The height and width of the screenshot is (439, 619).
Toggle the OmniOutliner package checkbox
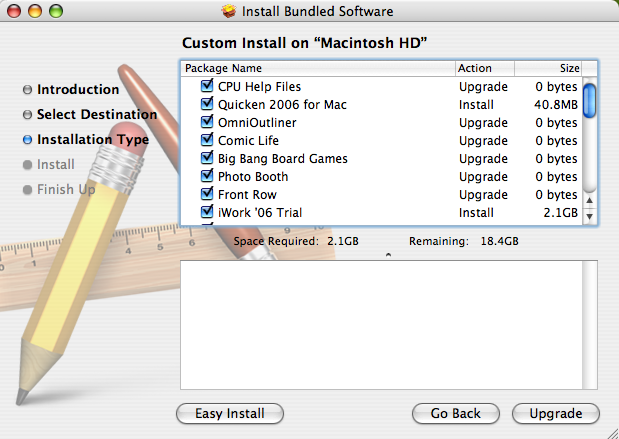click(x=207, y=122)
